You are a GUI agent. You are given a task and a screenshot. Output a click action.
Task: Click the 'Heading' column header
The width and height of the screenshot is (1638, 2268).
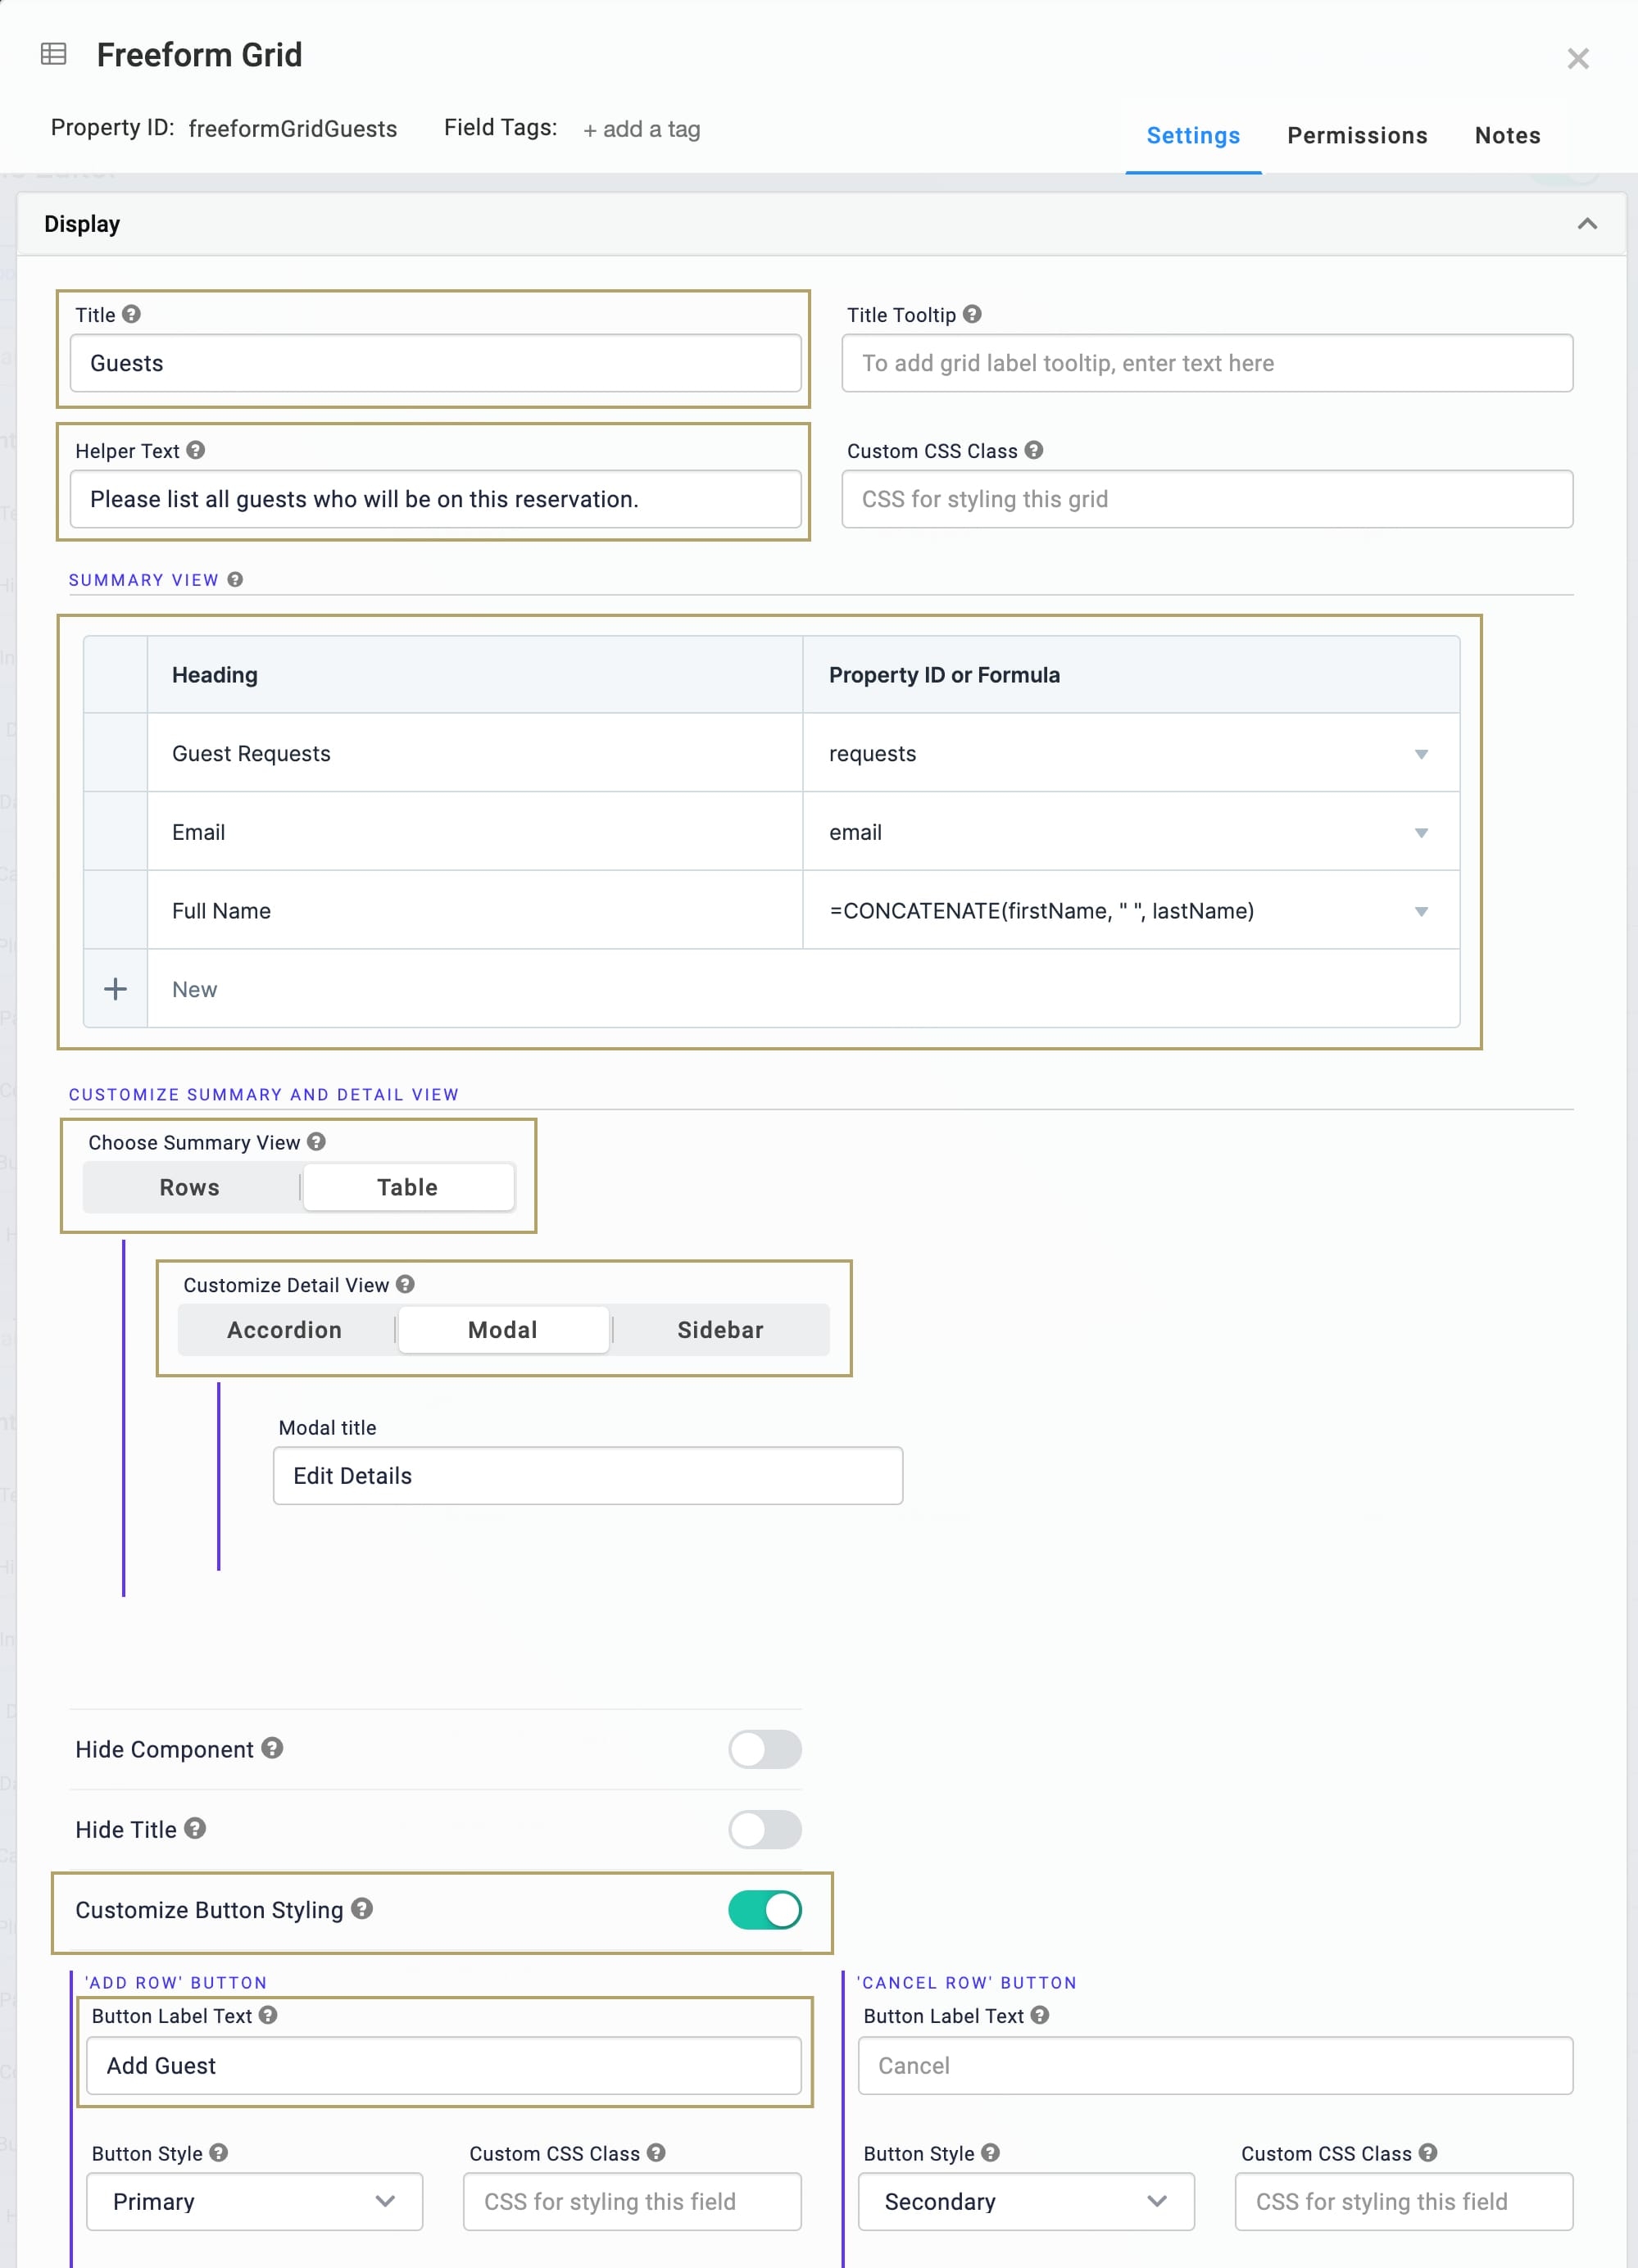[x=475, y=675]
